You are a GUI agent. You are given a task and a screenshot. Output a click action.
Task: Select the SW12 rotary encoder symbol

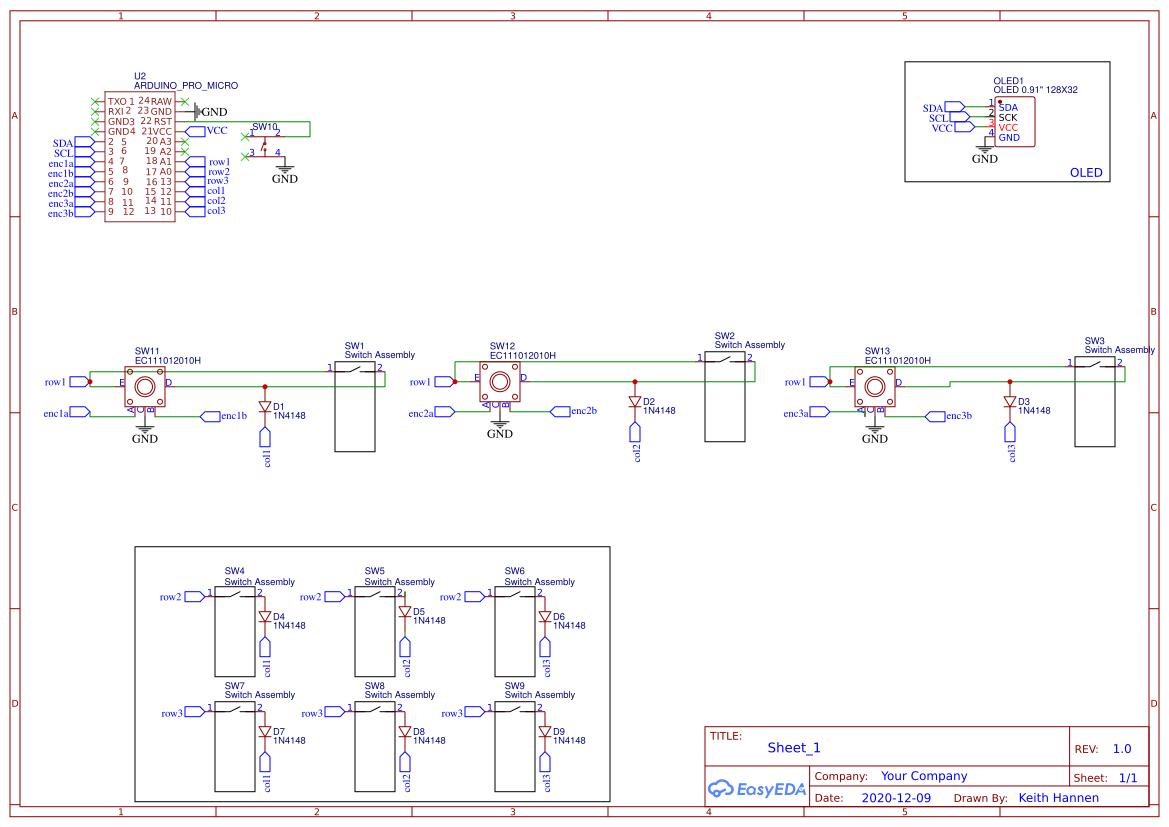(500, 381)
